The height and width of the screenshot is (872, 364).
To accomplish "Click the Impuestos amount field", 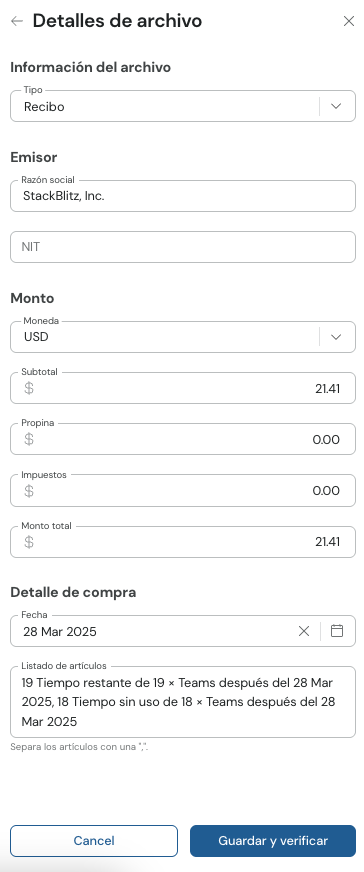I will tap(183, 490).
